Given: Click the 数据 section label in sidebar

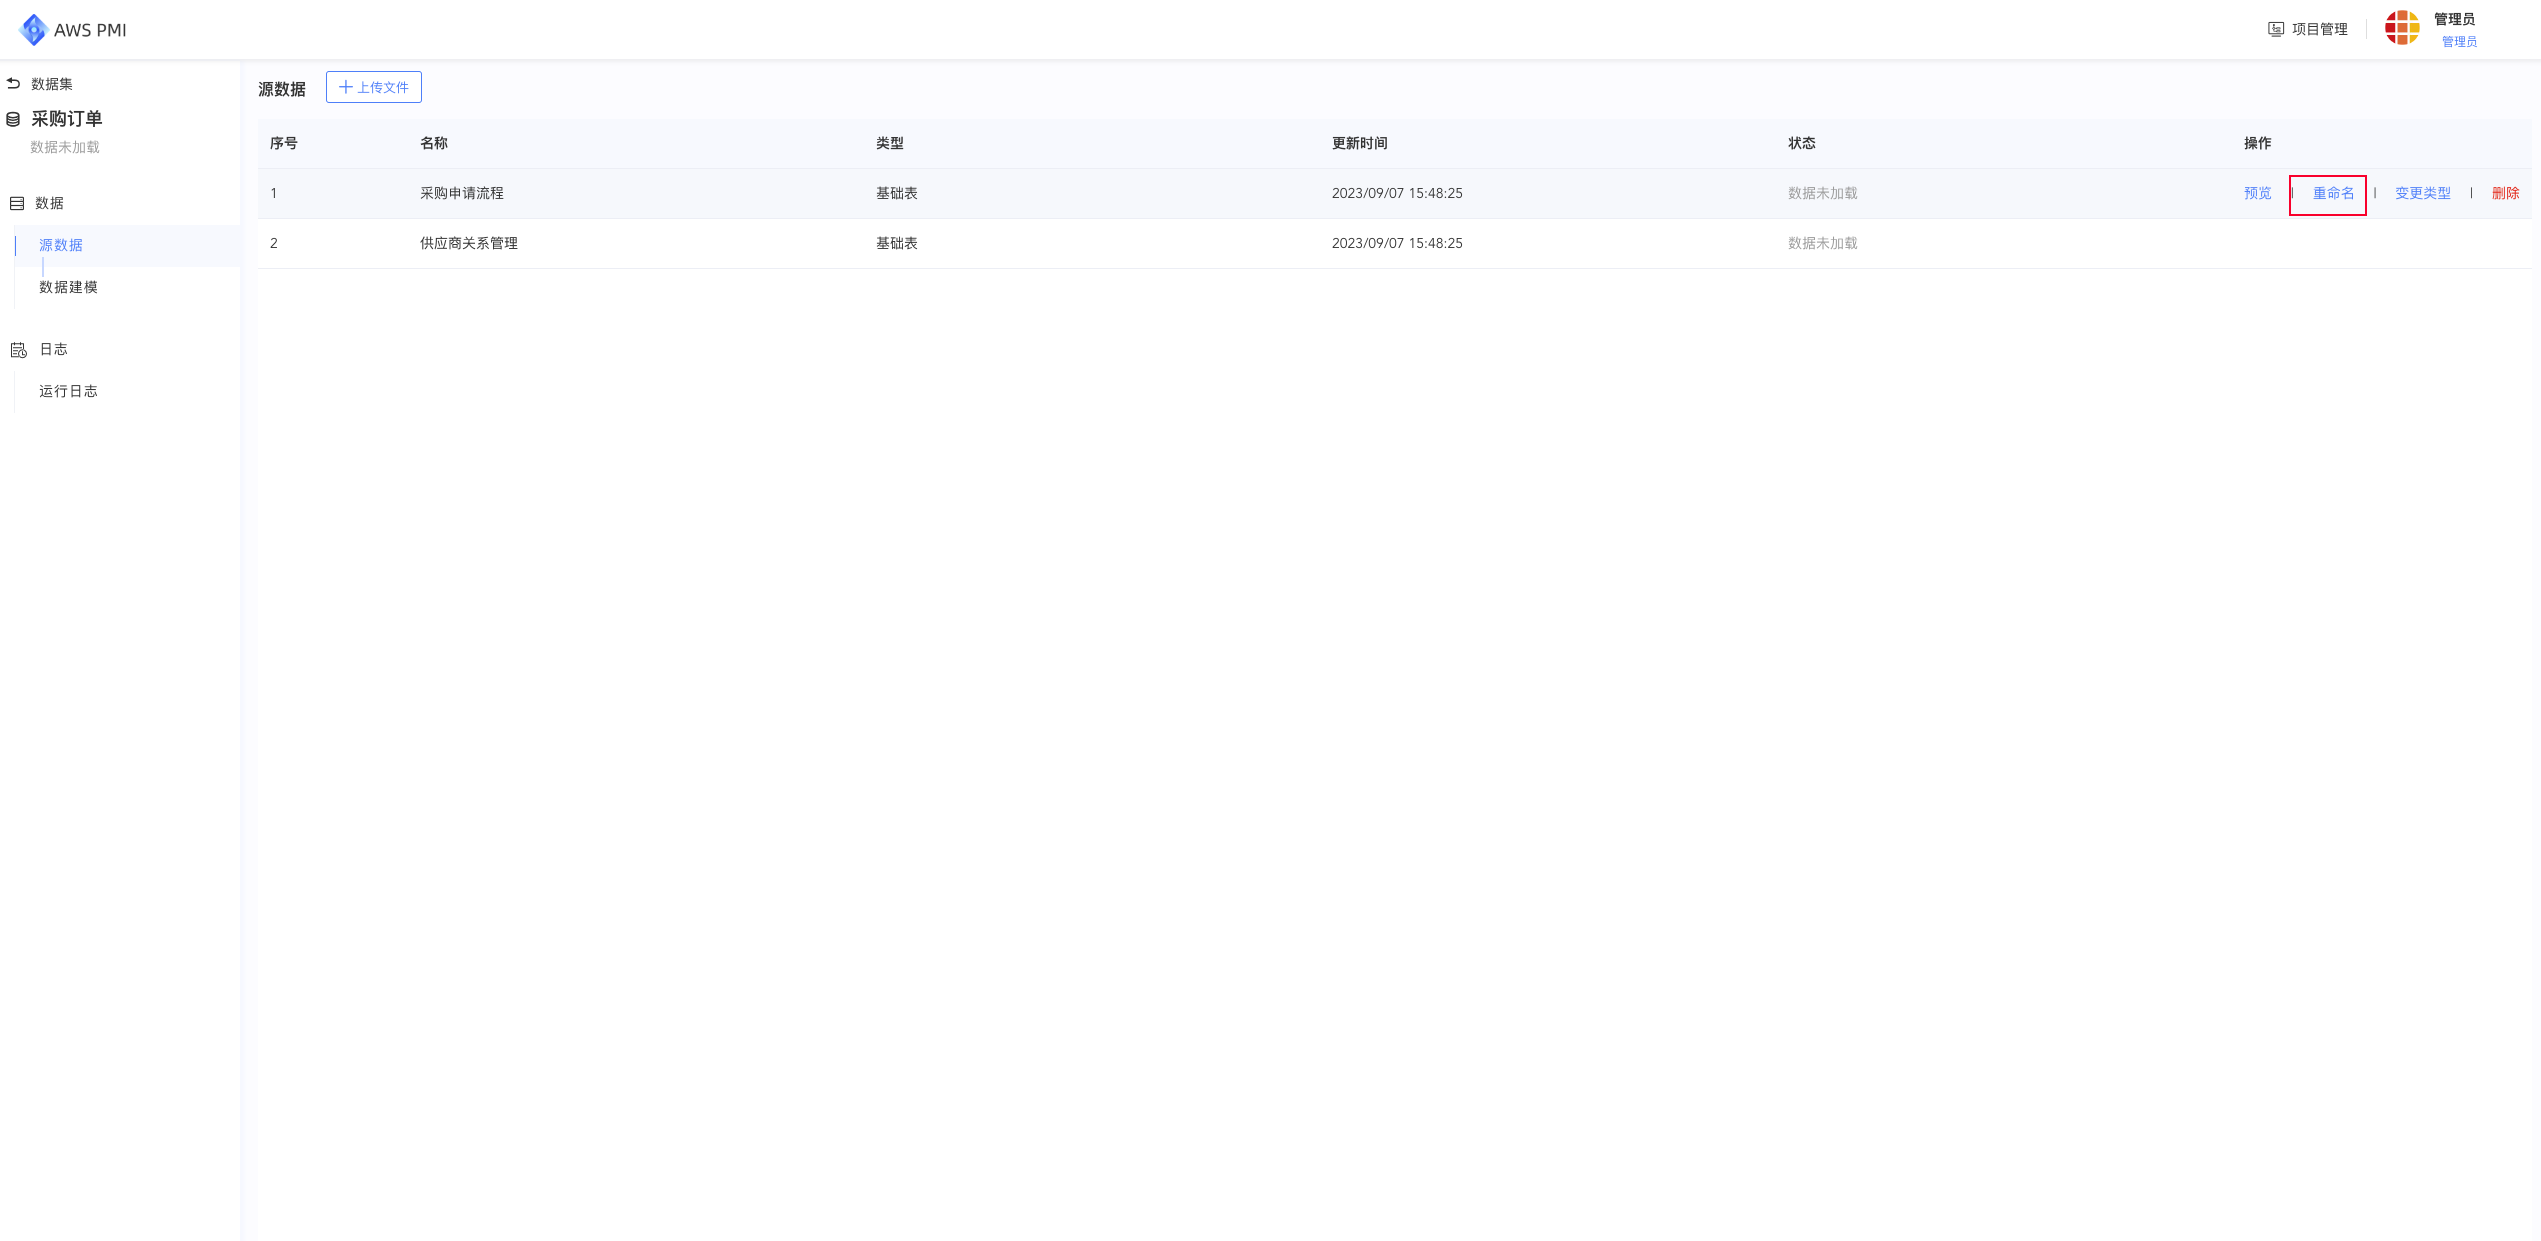Looking at the screenshot, I should (x=49, y=203).
